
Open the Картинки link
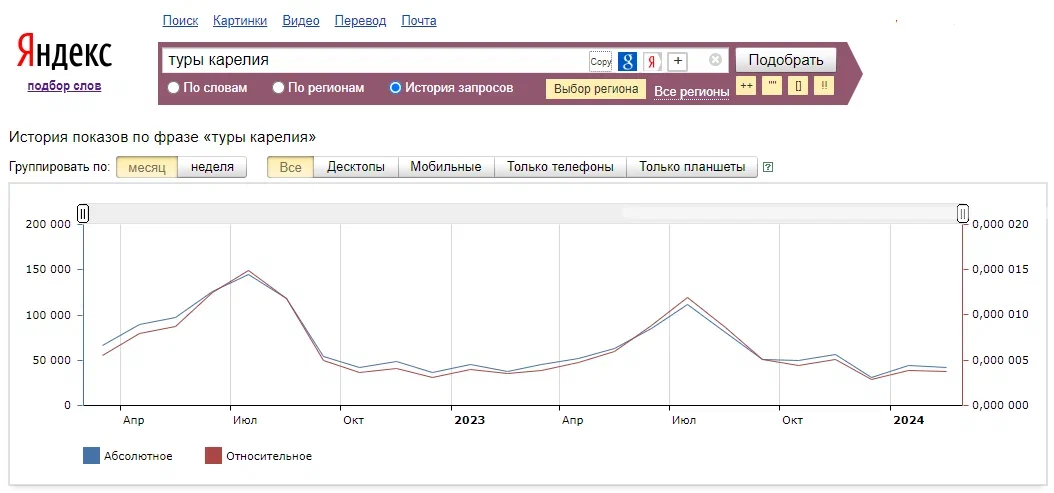pos(240,21)
